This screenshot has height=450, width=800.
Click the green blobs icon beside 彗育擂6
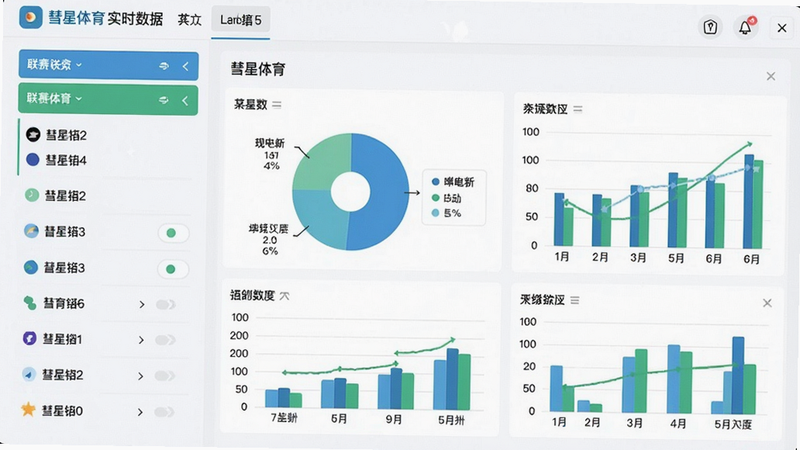[x=30, y=303]
